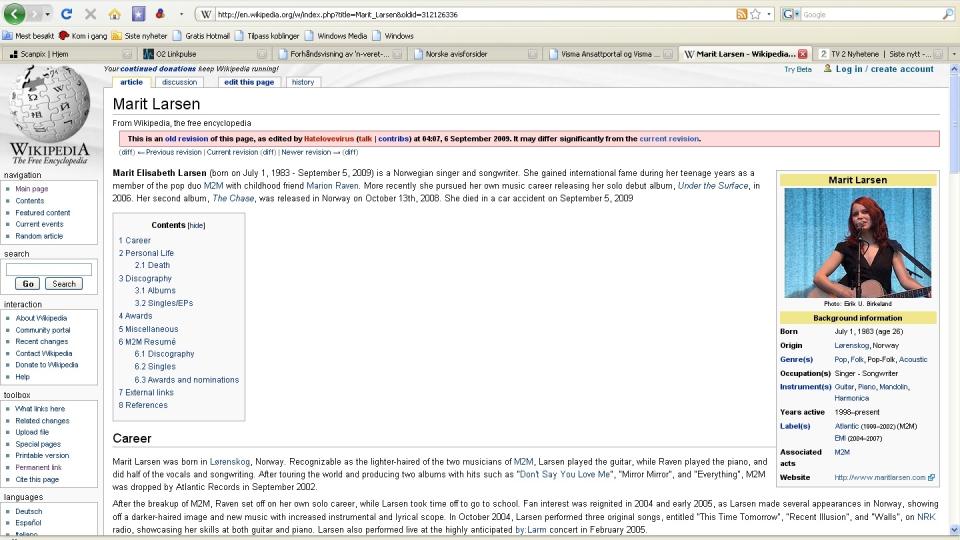The height and width of the screenshot is (540, 960).
Task: Go back with the green back arrow
Action: [15, 13]
